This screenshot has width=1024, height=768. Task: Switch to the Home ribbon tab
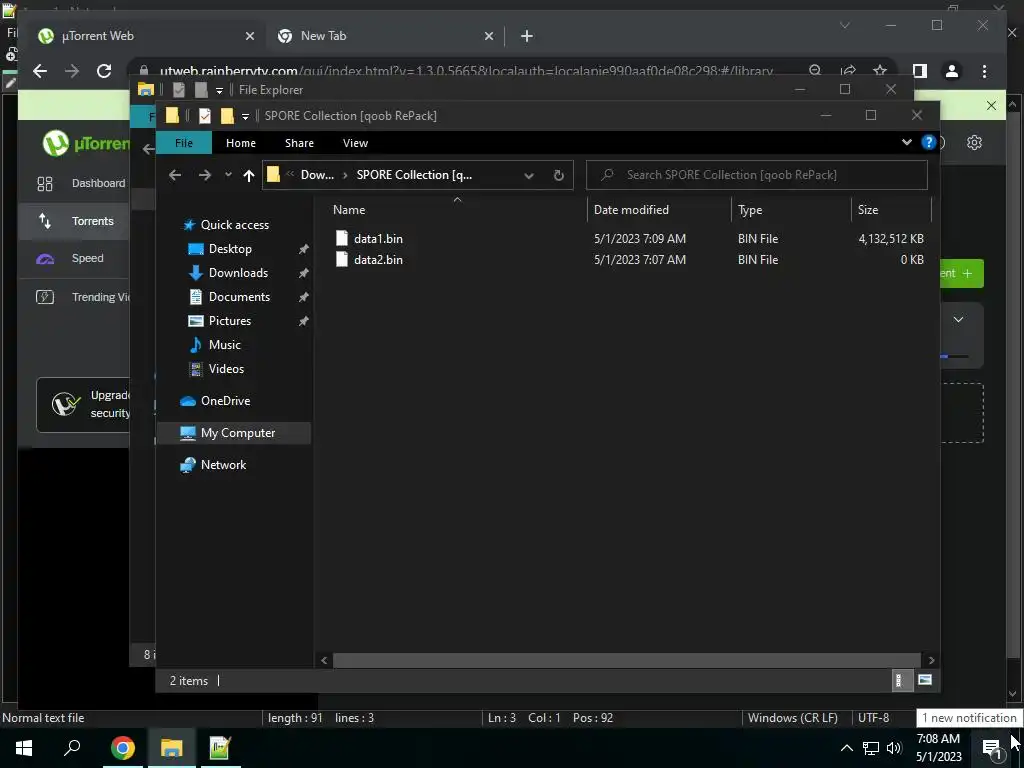click(241, 143)
